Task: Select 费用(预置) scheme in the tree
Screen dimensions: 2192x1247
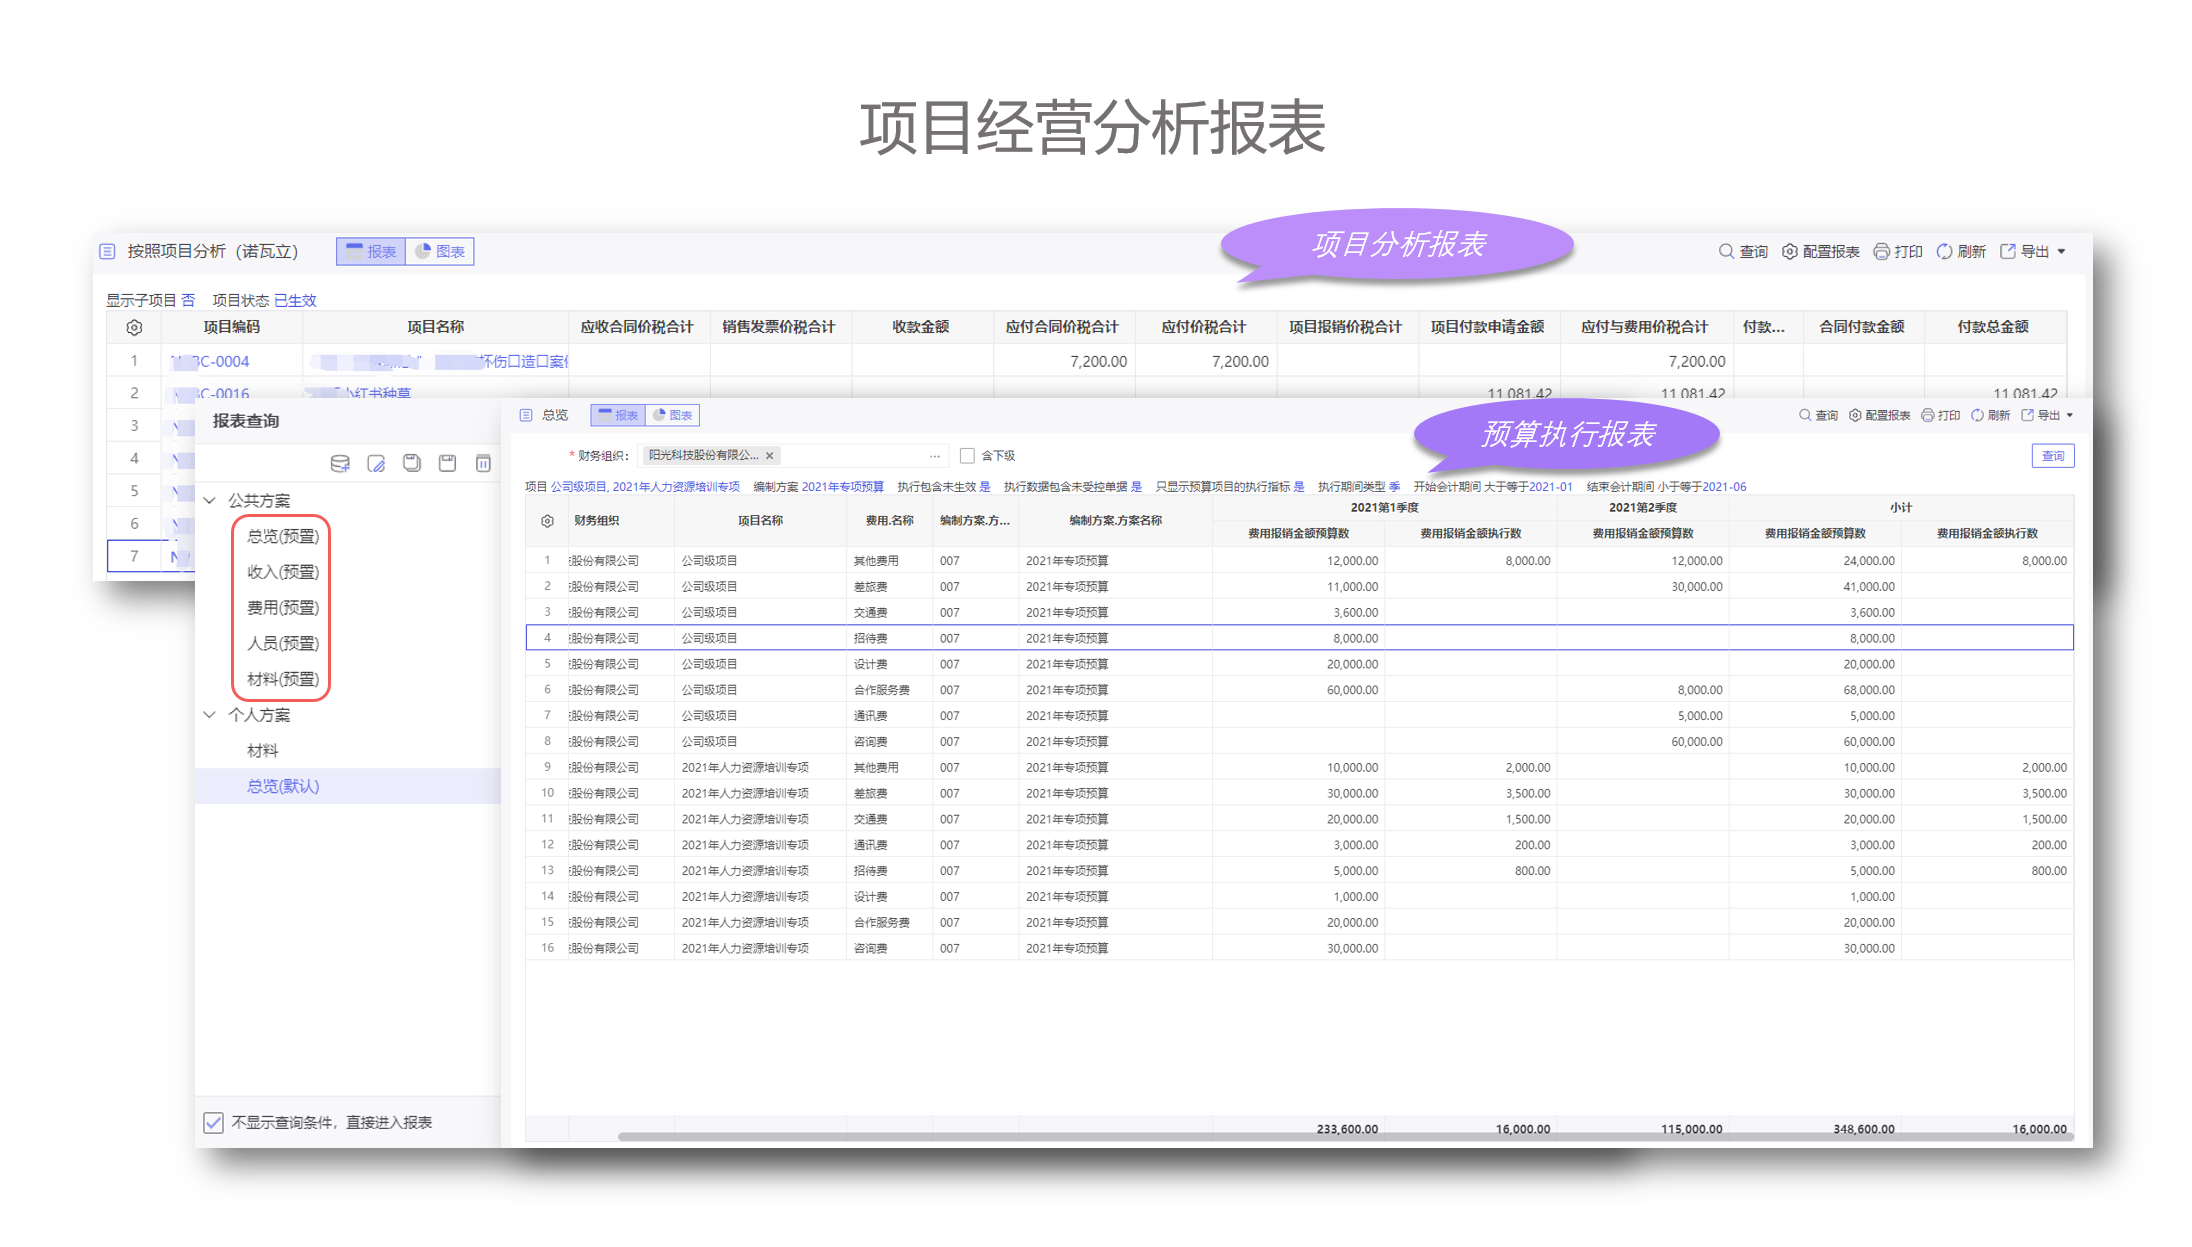Action: click(283, 607)
